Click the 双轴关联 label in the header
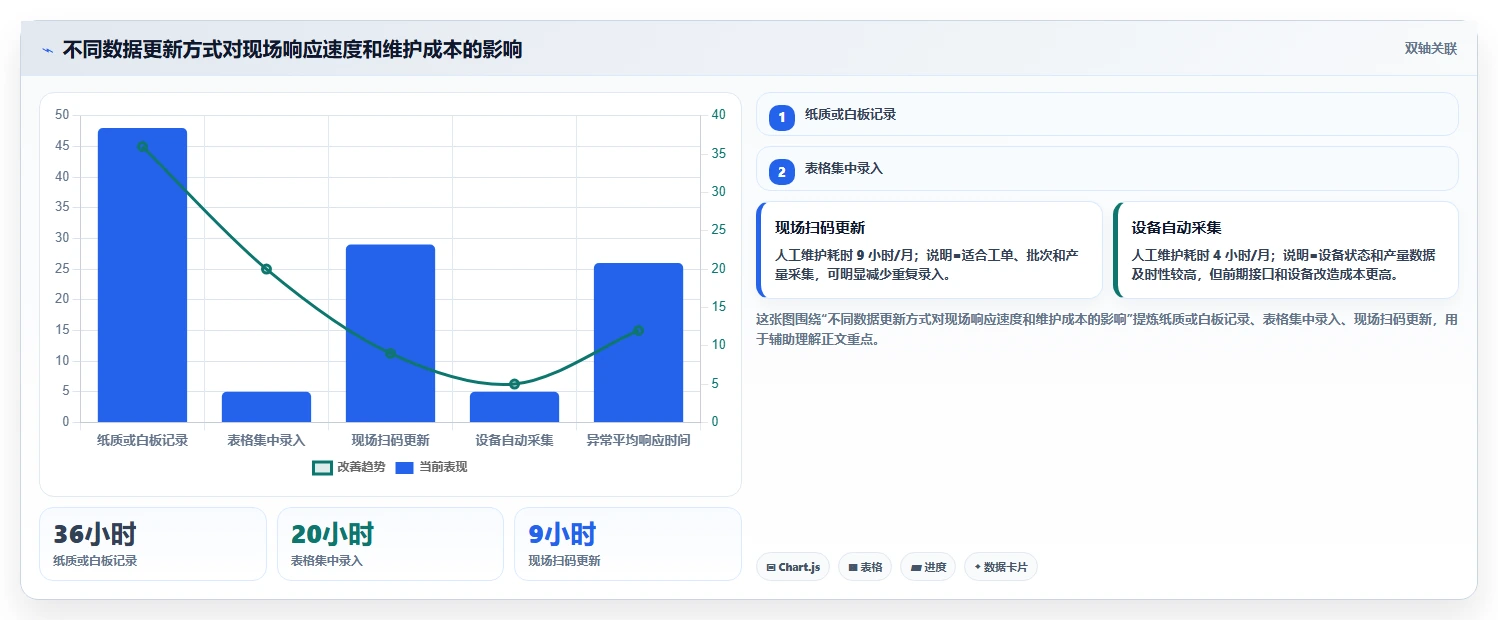Screen dimensions: 1498x620 pos(1430,49)
